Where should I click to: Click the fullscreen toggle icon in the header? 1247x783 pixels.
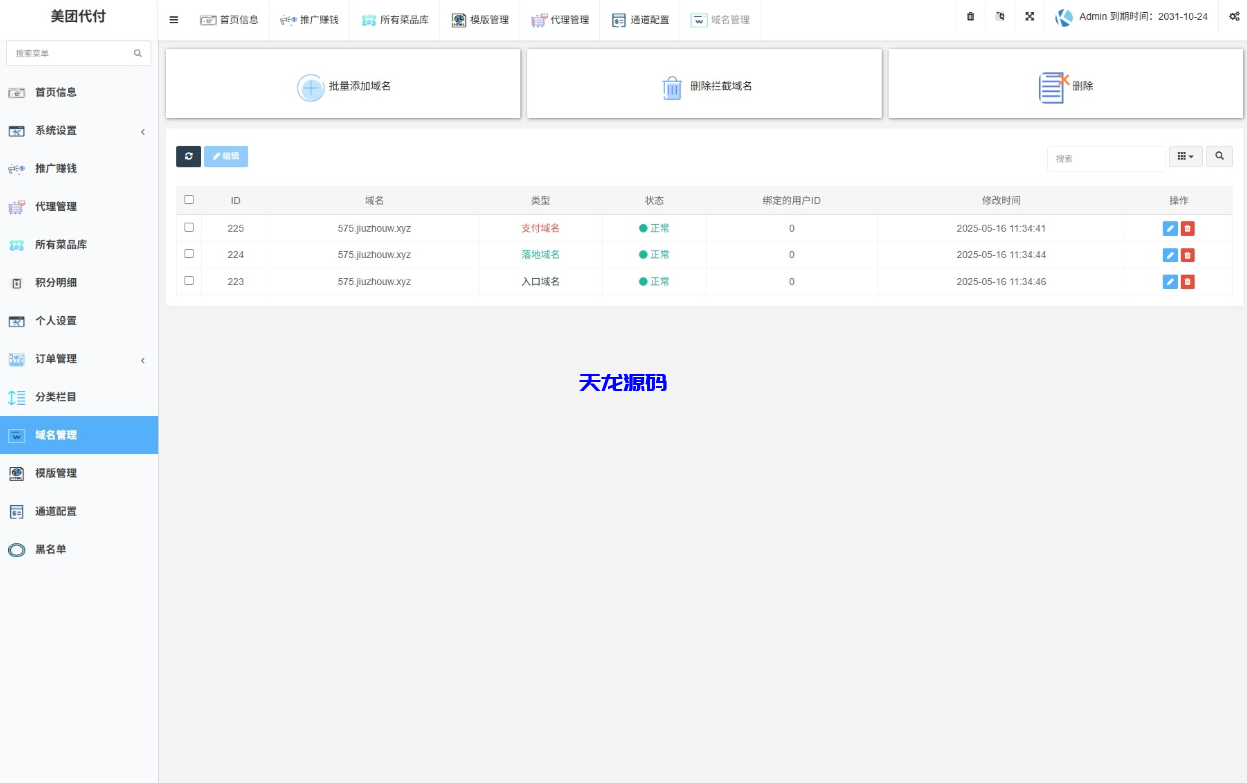click(x=1030, y=18)
